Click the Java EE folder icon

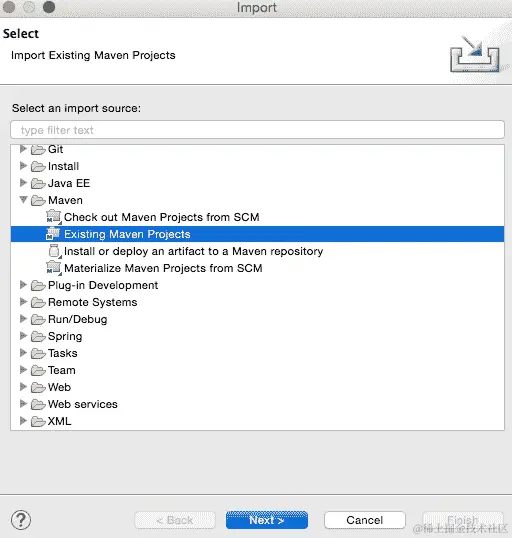(38, 184)
